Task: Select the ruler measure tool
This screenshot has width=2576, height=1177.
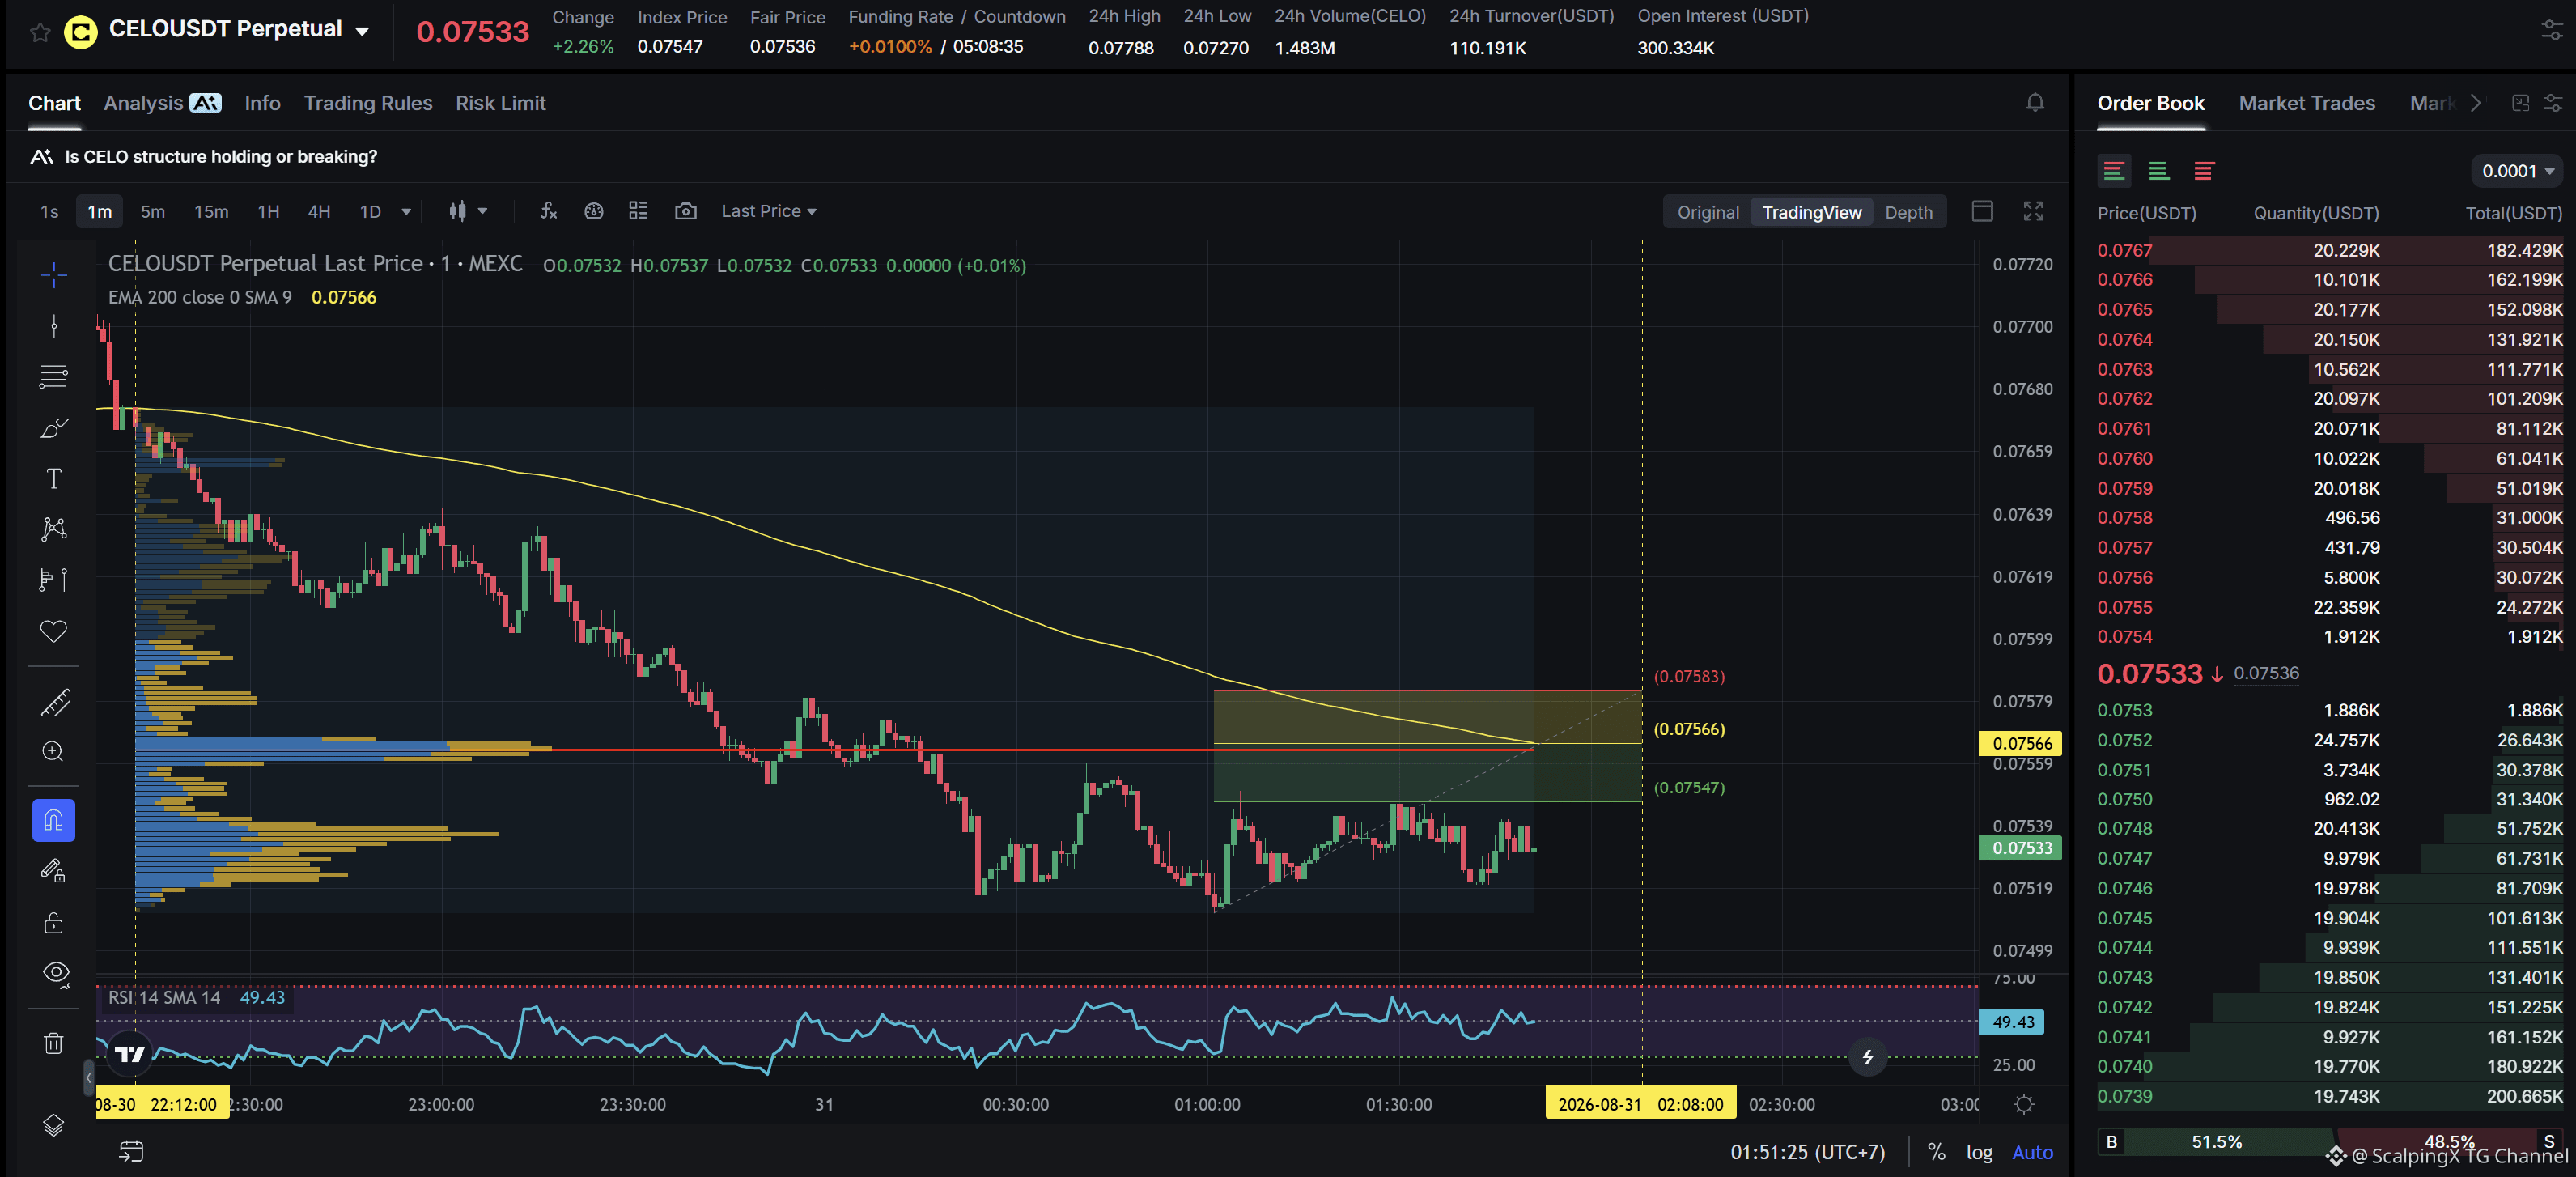Action: (54, 702)
